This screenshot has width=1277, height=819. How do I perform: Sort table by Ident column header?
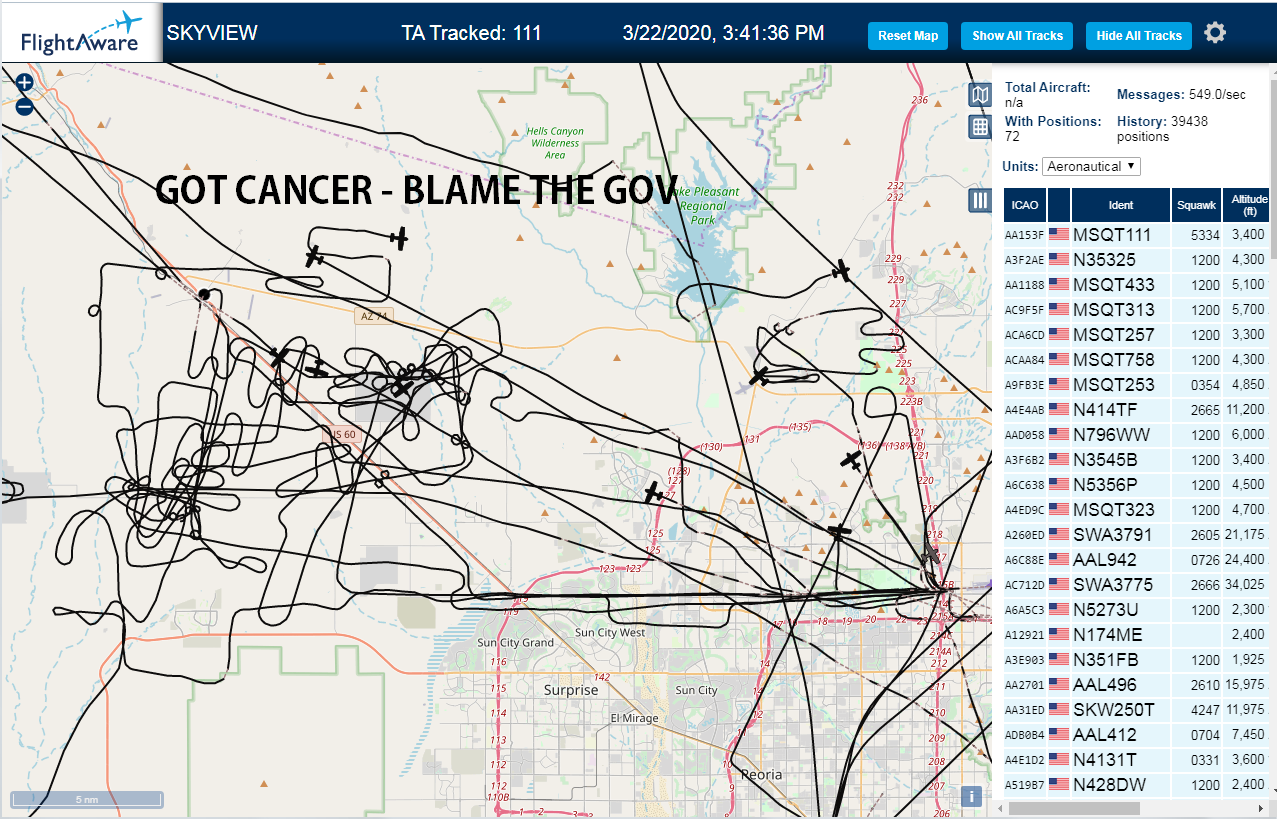pyautogui.click(x=1121, y=205)
